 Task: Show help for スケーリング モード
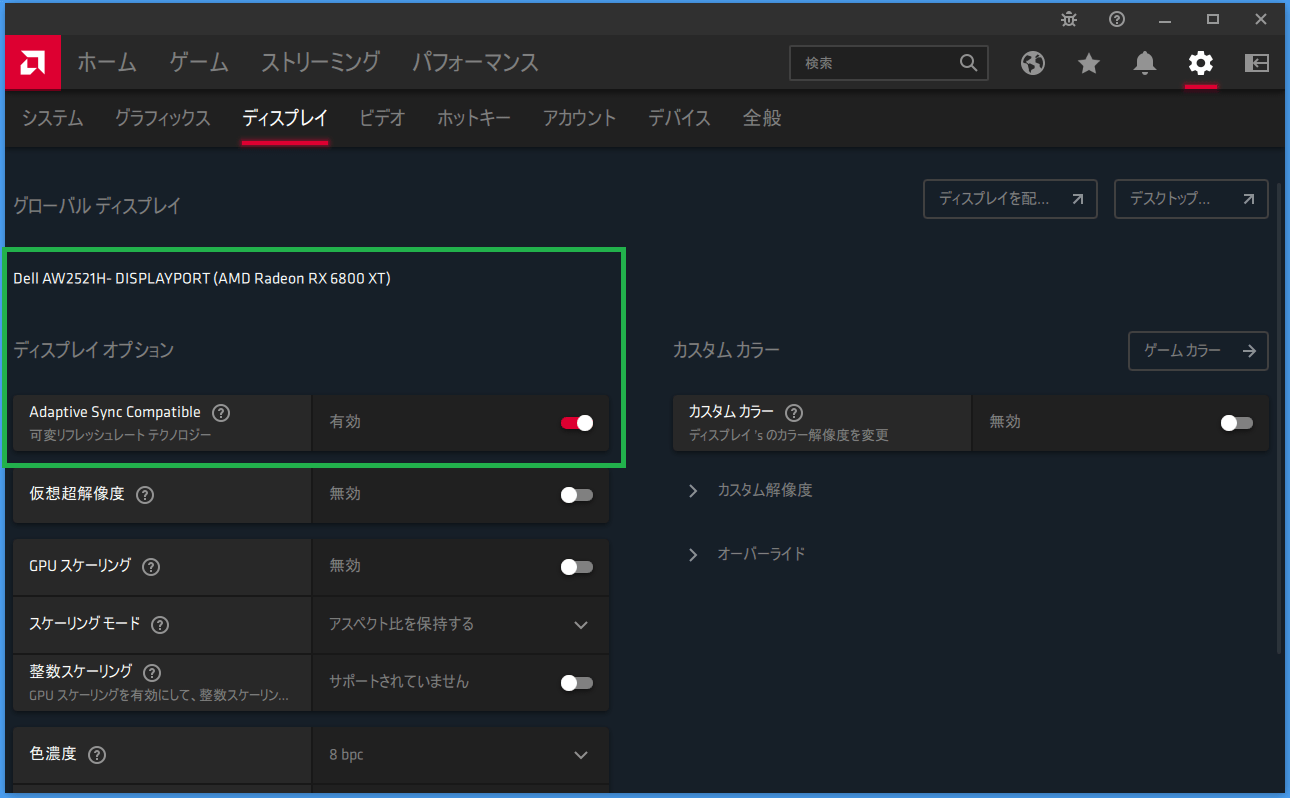[x=159, y=624]
